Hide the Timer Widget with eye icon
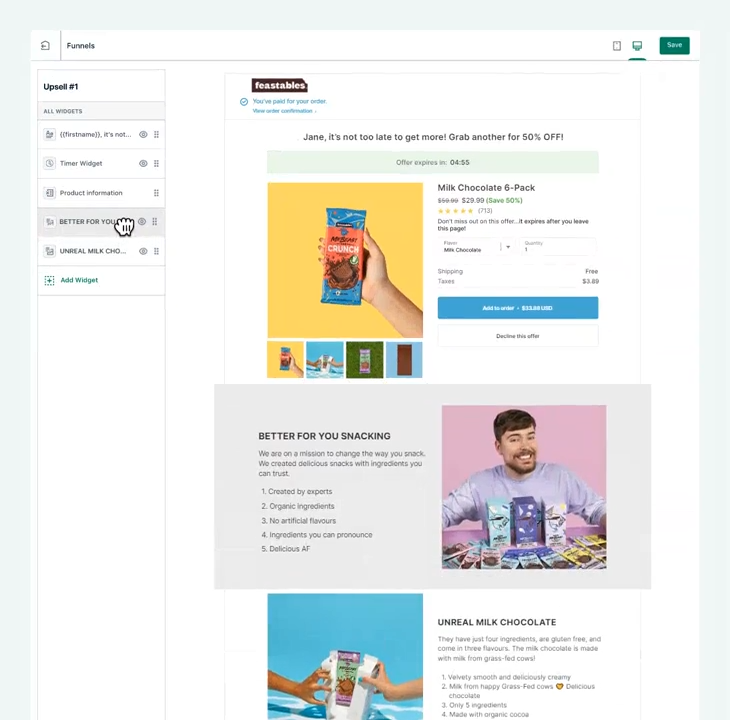This screenshot has width=730, height=720. 143,163
